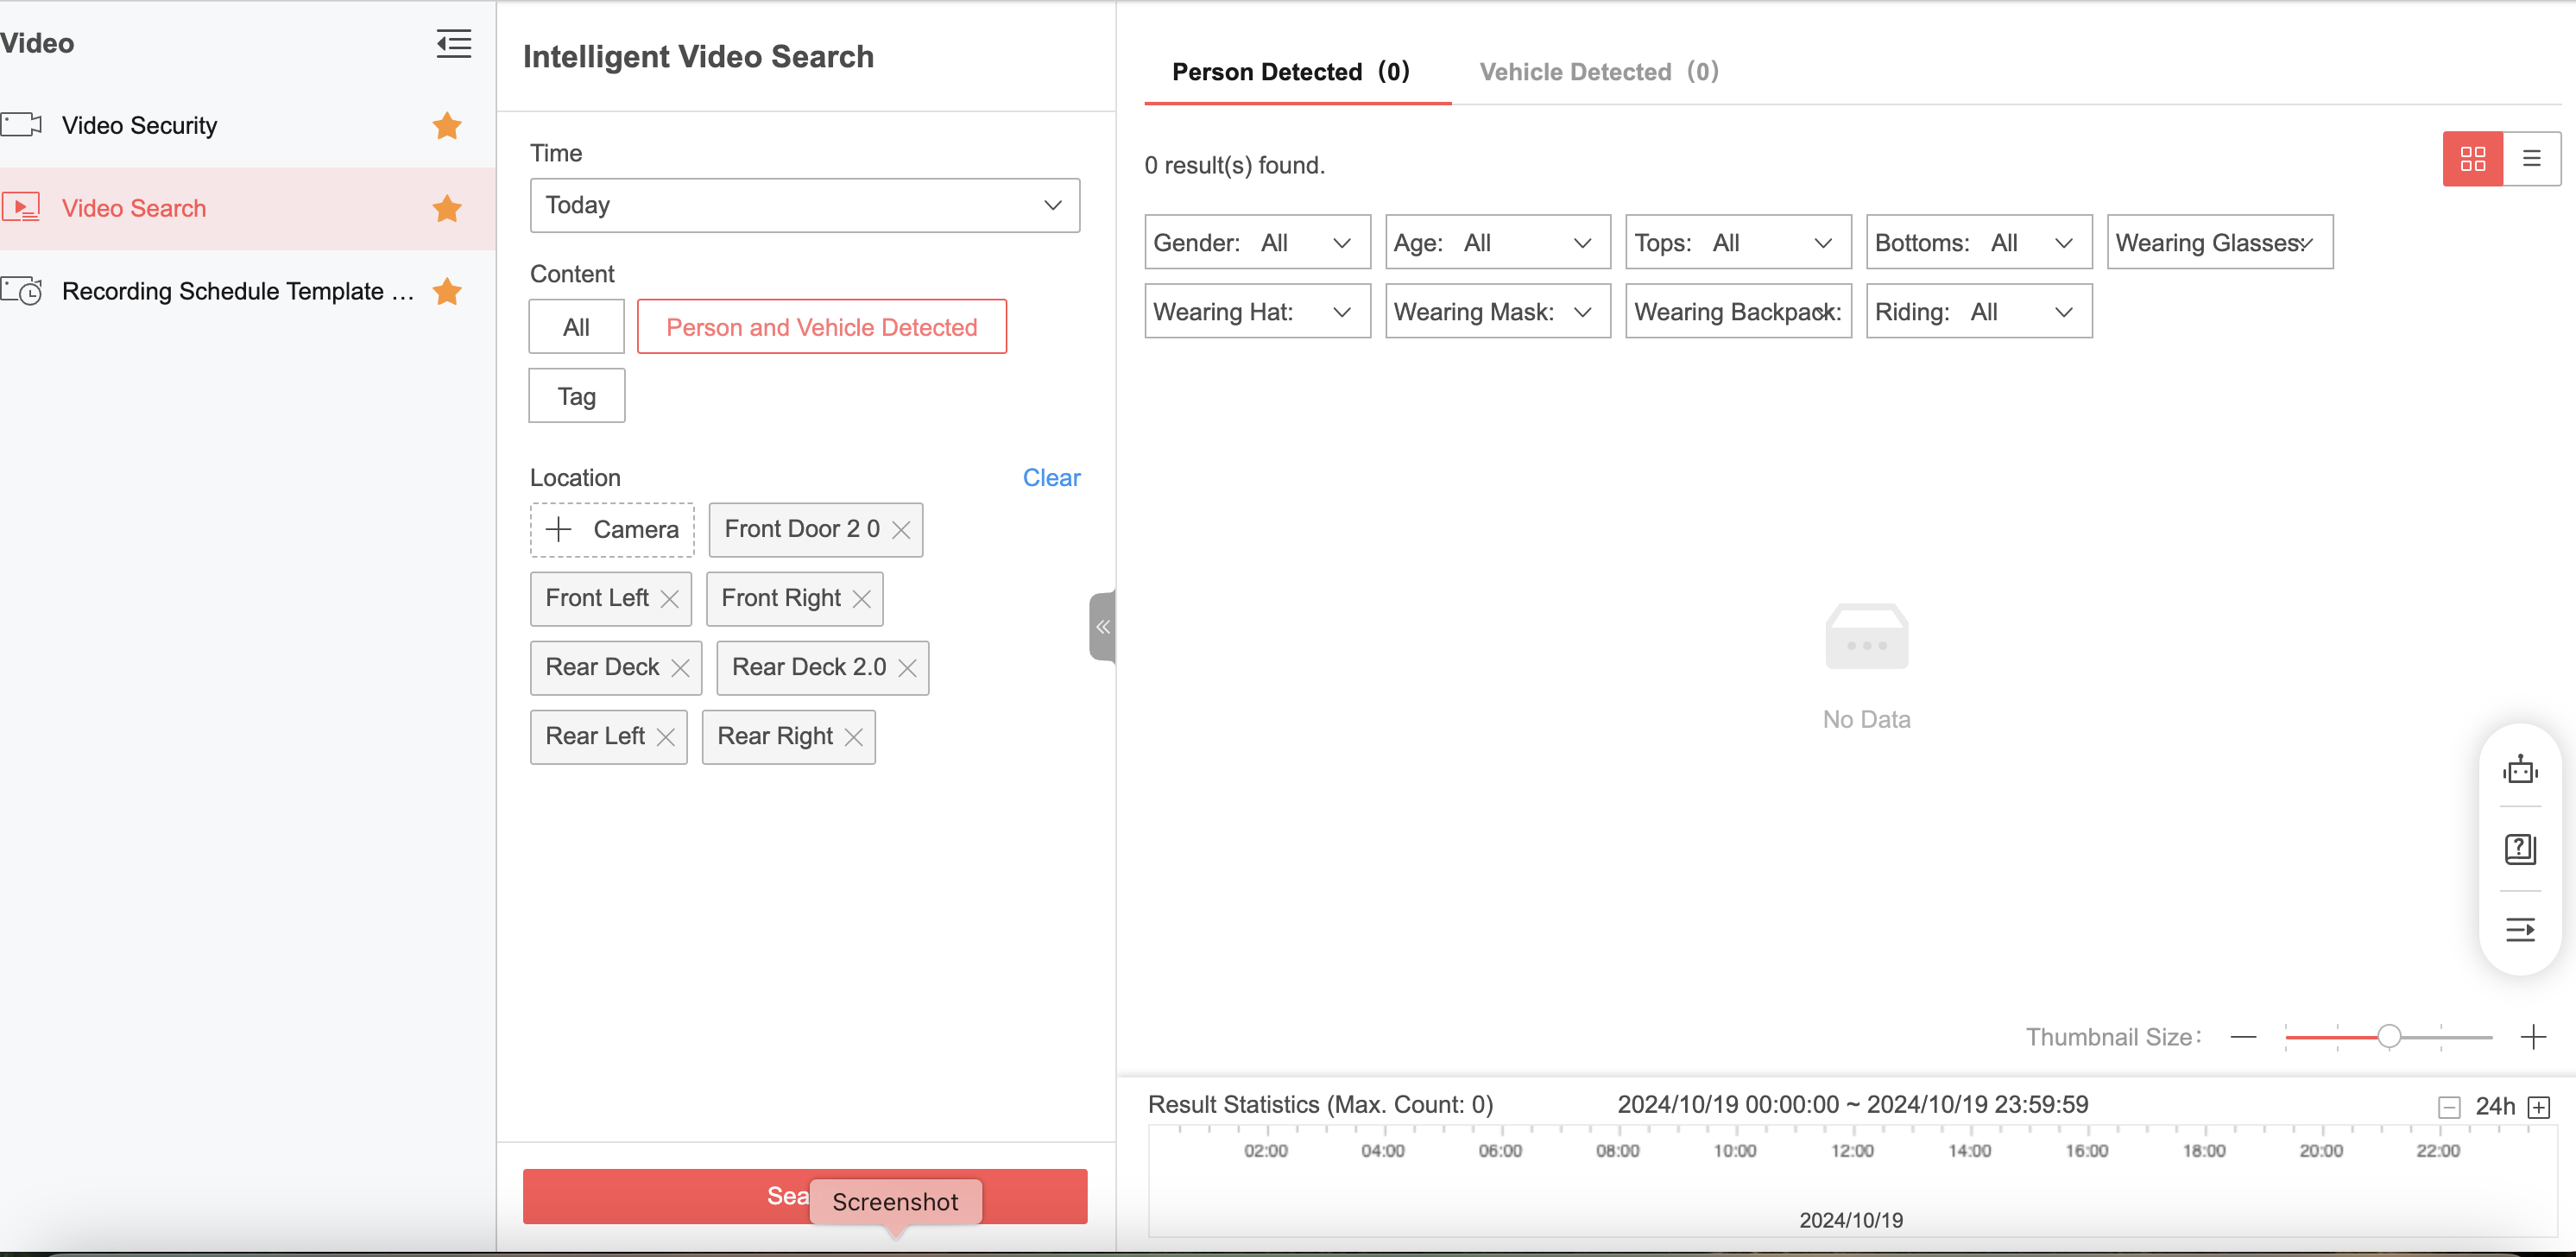
Task: Unfavorite Video Security using its star icon
Action: (x=447, y=126)
